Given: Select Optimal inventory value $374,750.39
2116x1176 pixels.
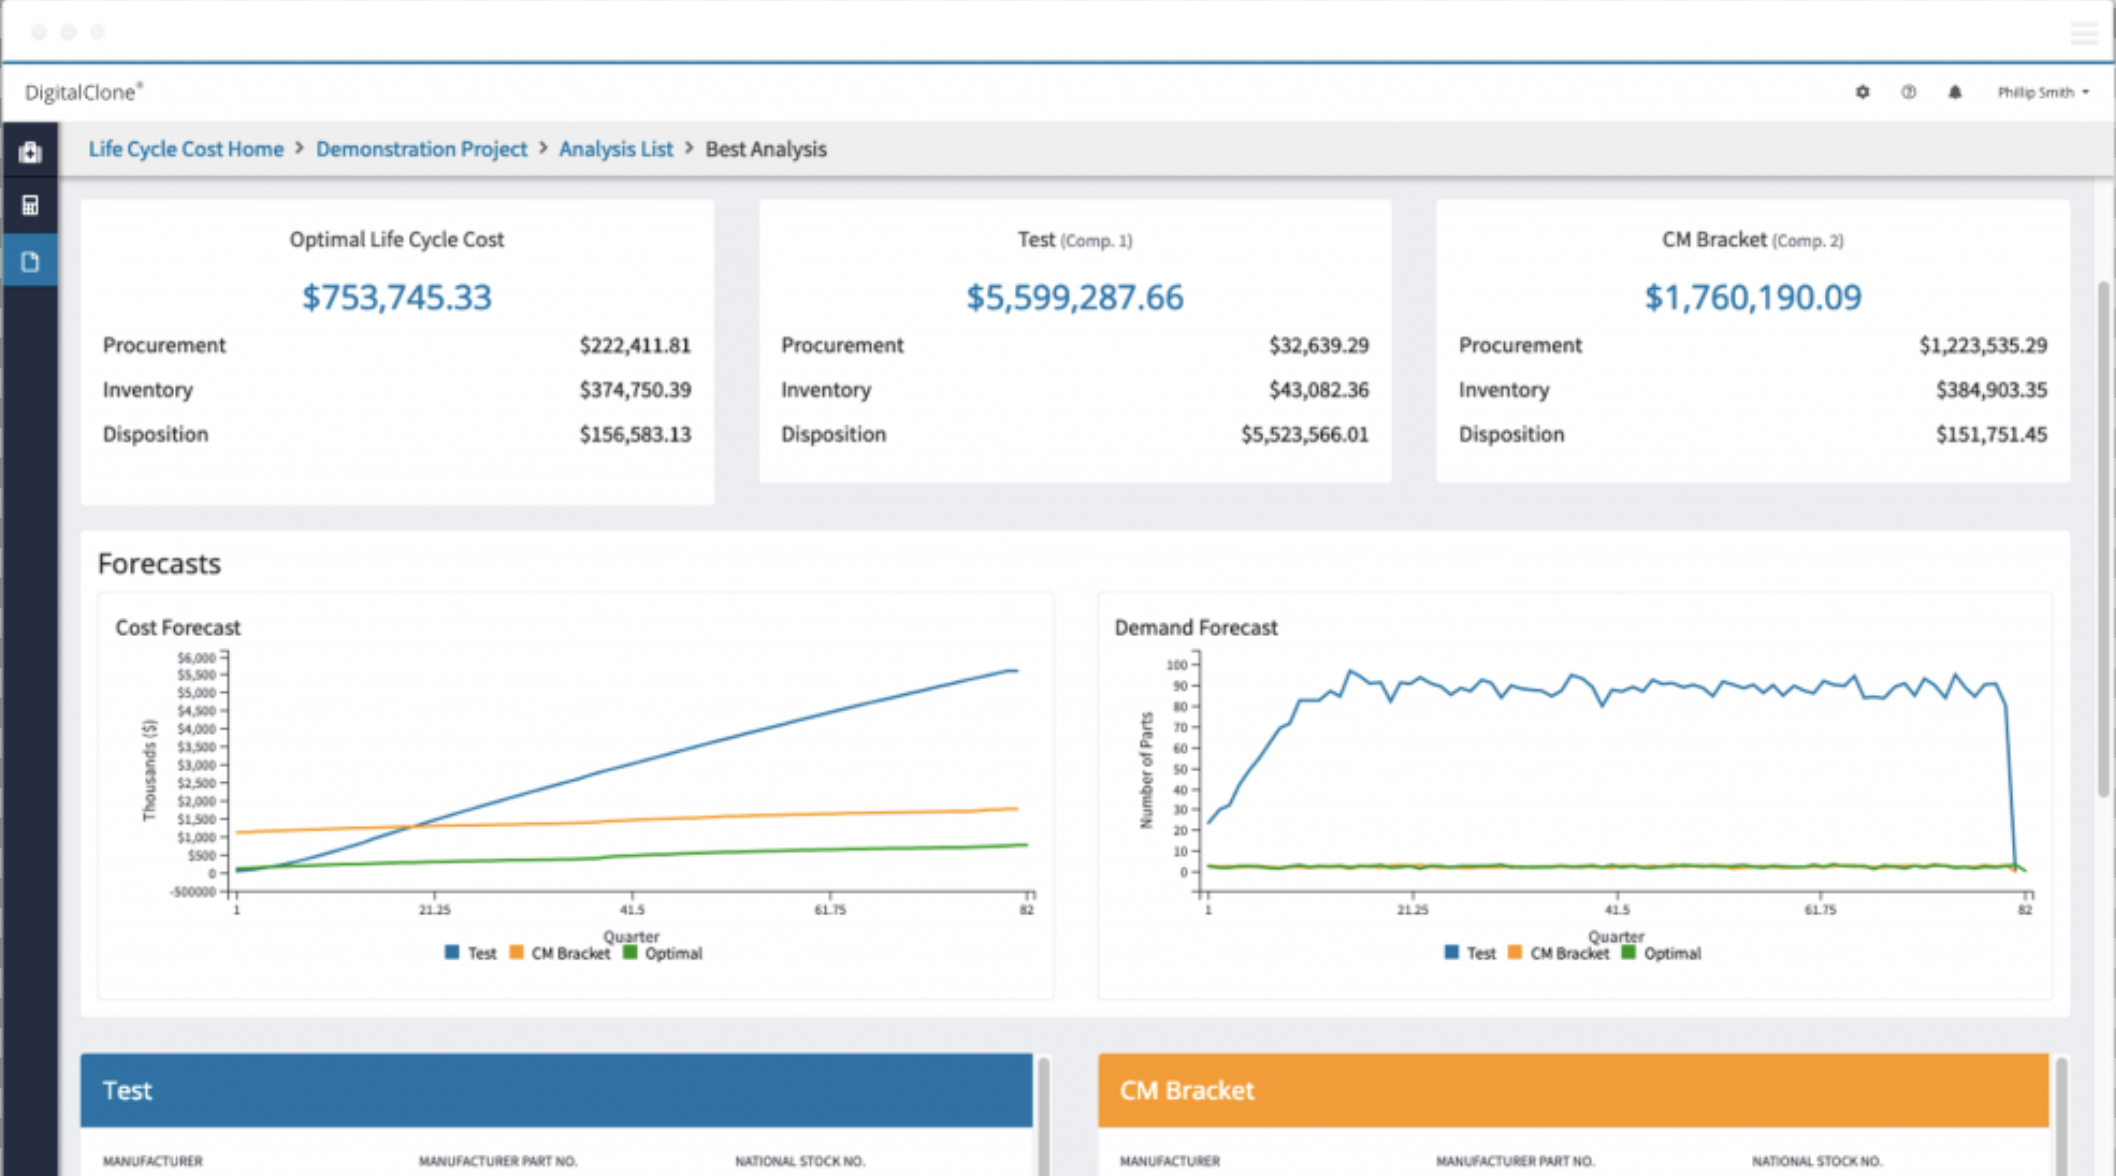Looking at the screenshot, I should [x=635, y=389].
